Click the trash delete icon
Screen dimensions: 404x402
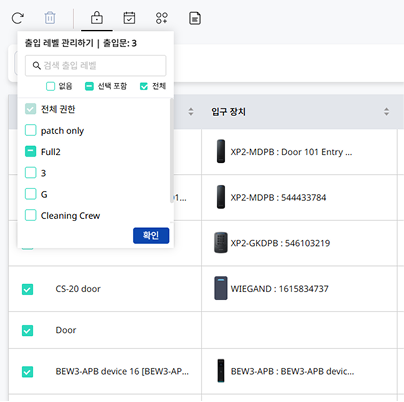tap(50, 18)
